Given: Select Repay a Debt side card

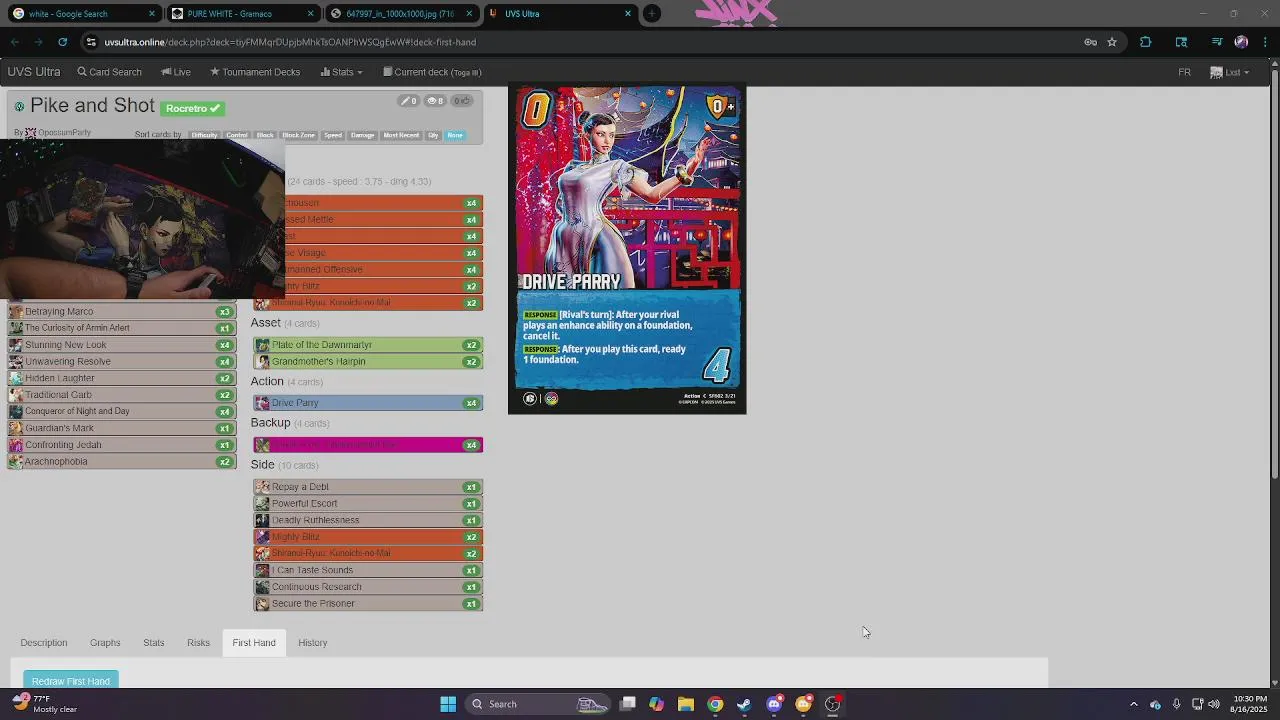Looking at the screenshot, I should [367, 487].
